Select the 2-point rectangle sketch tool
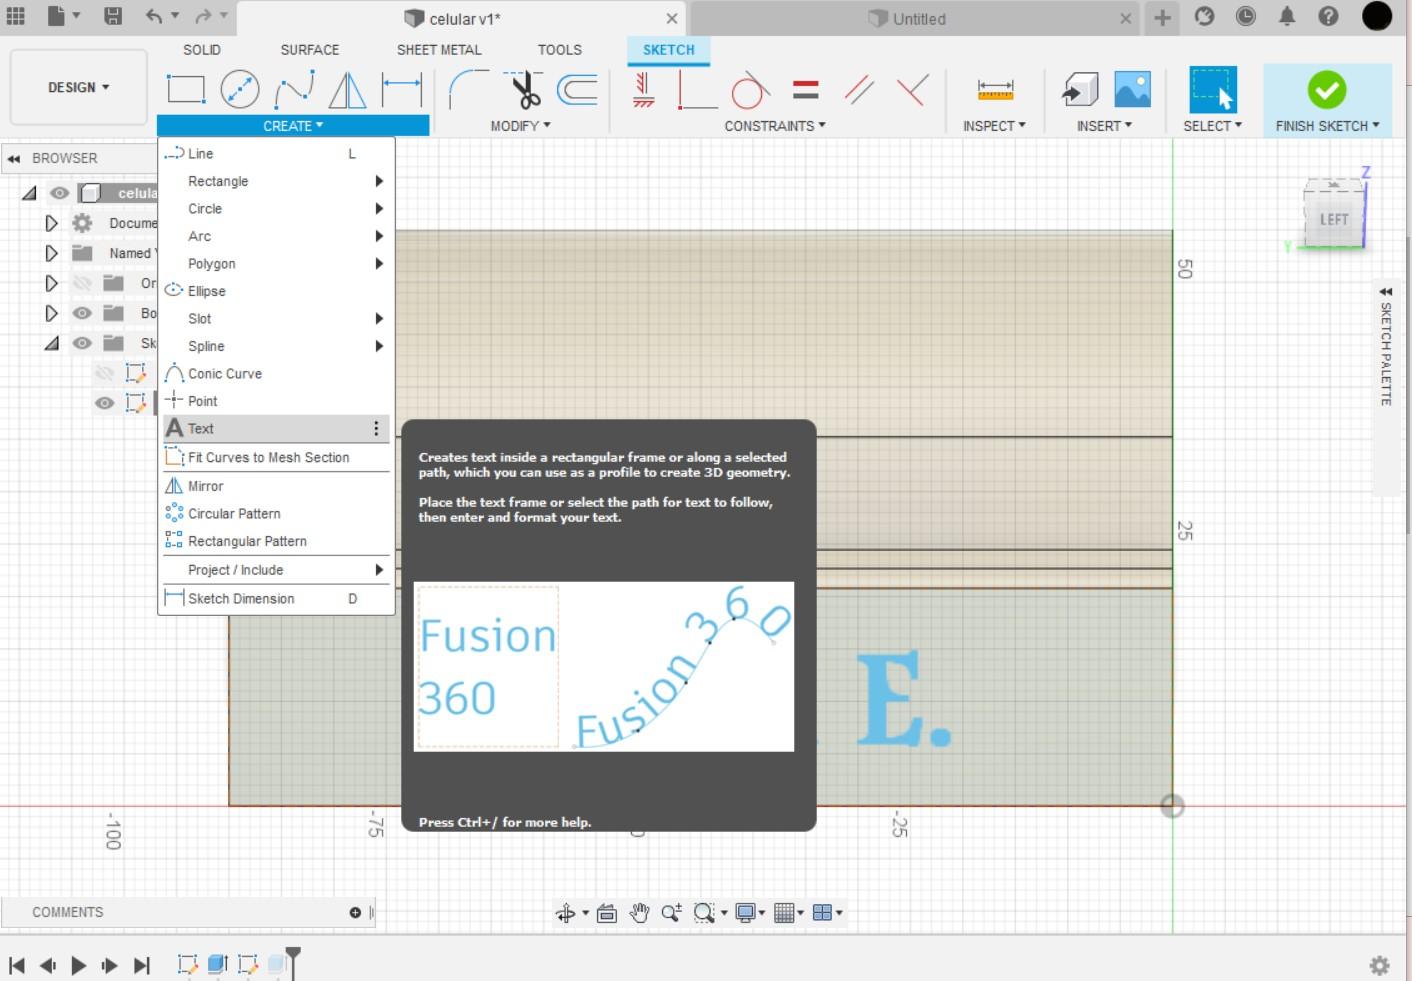 tap(186, 90)
